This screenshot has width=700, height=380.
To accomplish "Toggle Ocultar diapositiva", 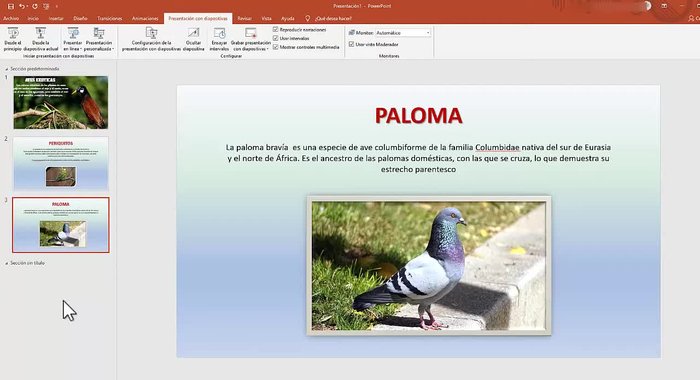I will 193,39.
